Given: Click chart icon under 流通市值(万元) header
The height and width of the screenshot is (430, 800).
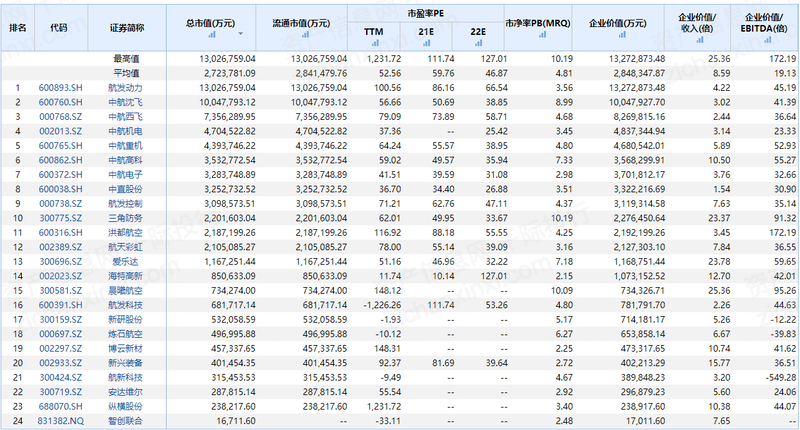Looking at the screenshot, I should point(305,35).
